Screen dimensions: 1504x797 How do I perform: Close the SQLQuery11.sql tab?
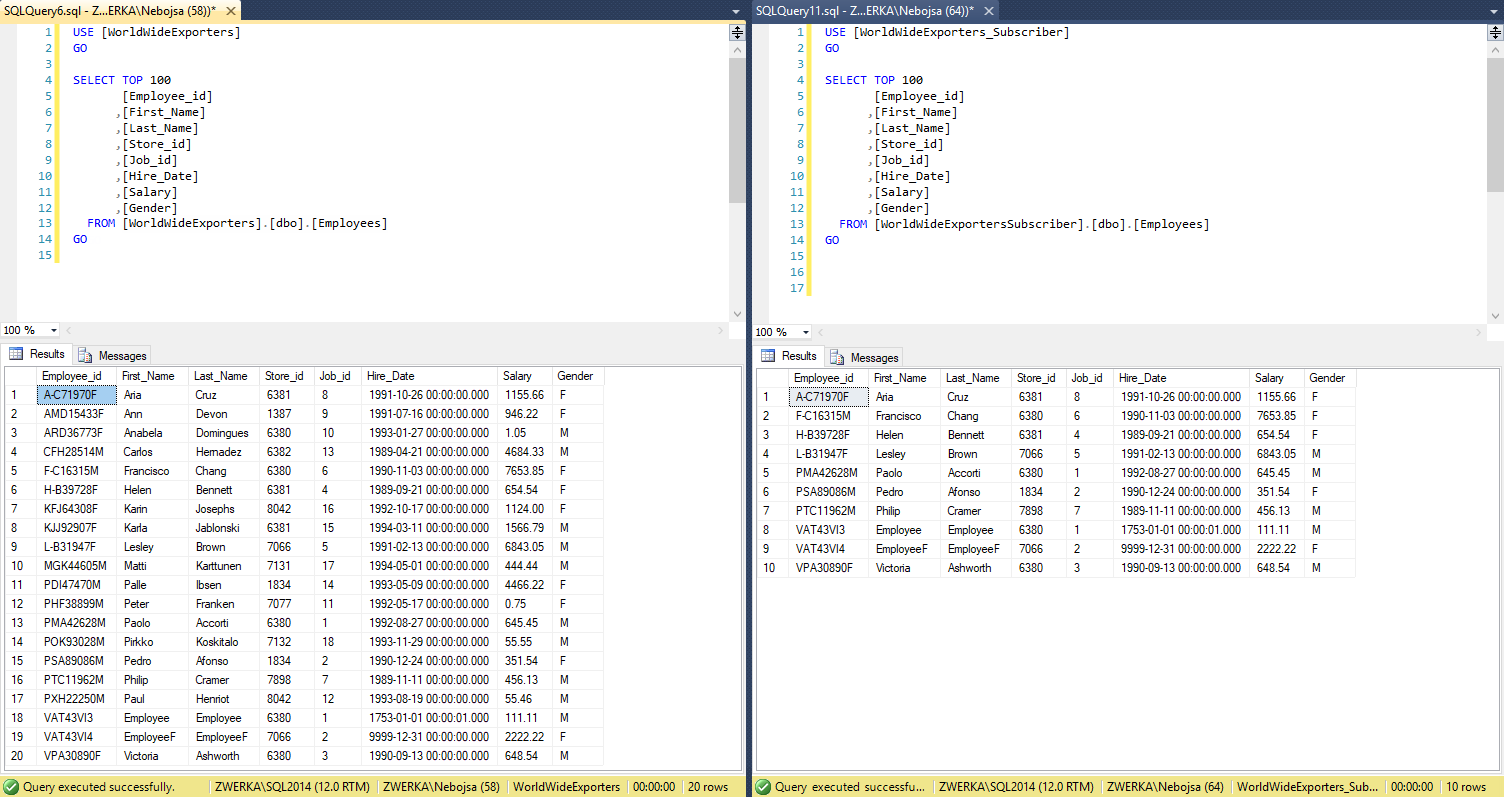tap(987, 10)
